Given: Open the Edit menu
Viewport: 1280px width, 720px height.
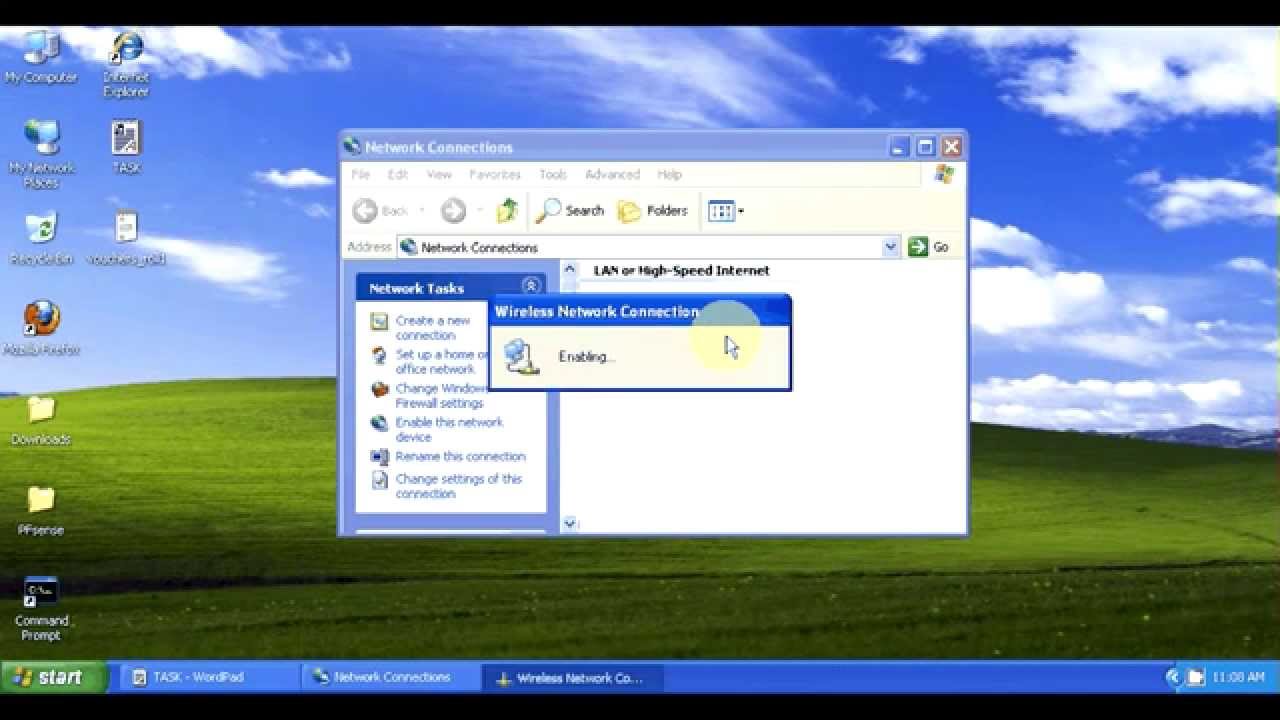Looking at the screenshot, I should (398, 174).
